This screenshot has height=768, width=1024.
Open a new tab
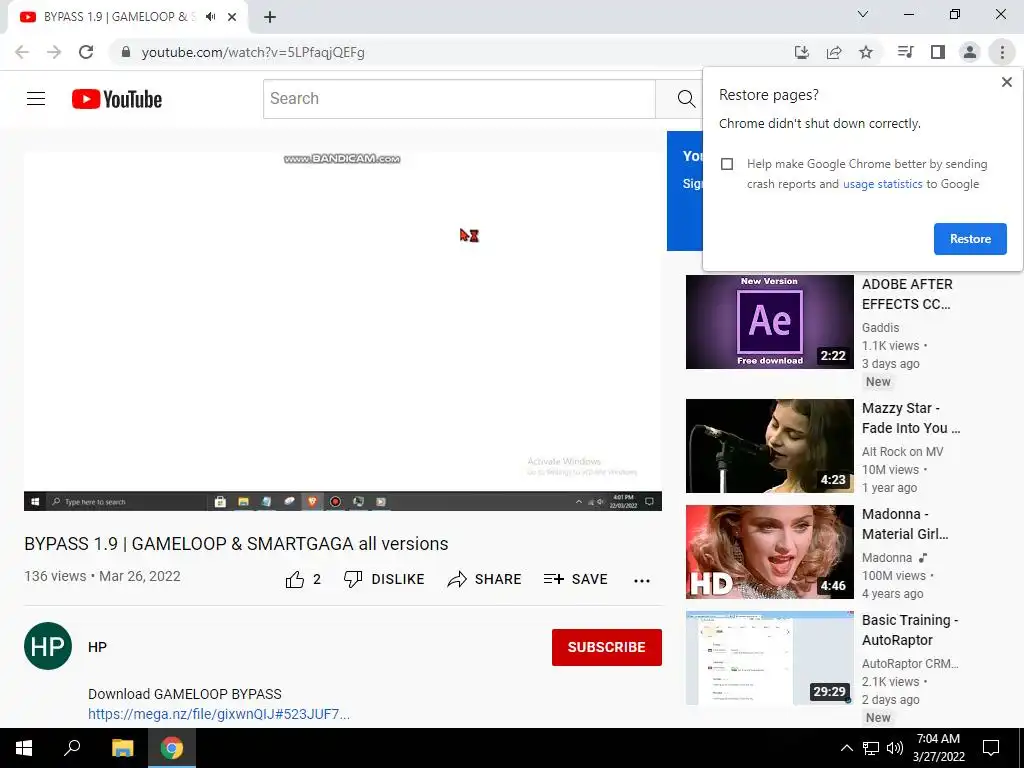coord(270,17)
